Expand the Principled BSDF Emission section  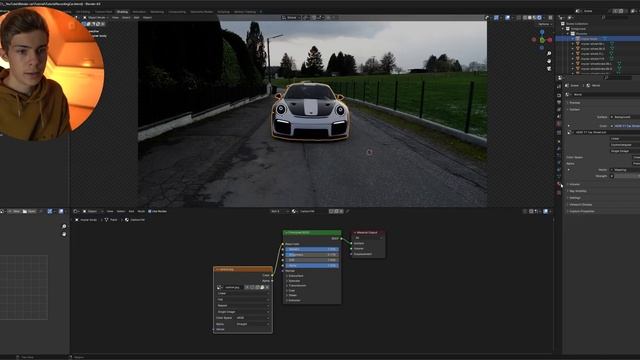pyautogui.click(x=295, y=300)
